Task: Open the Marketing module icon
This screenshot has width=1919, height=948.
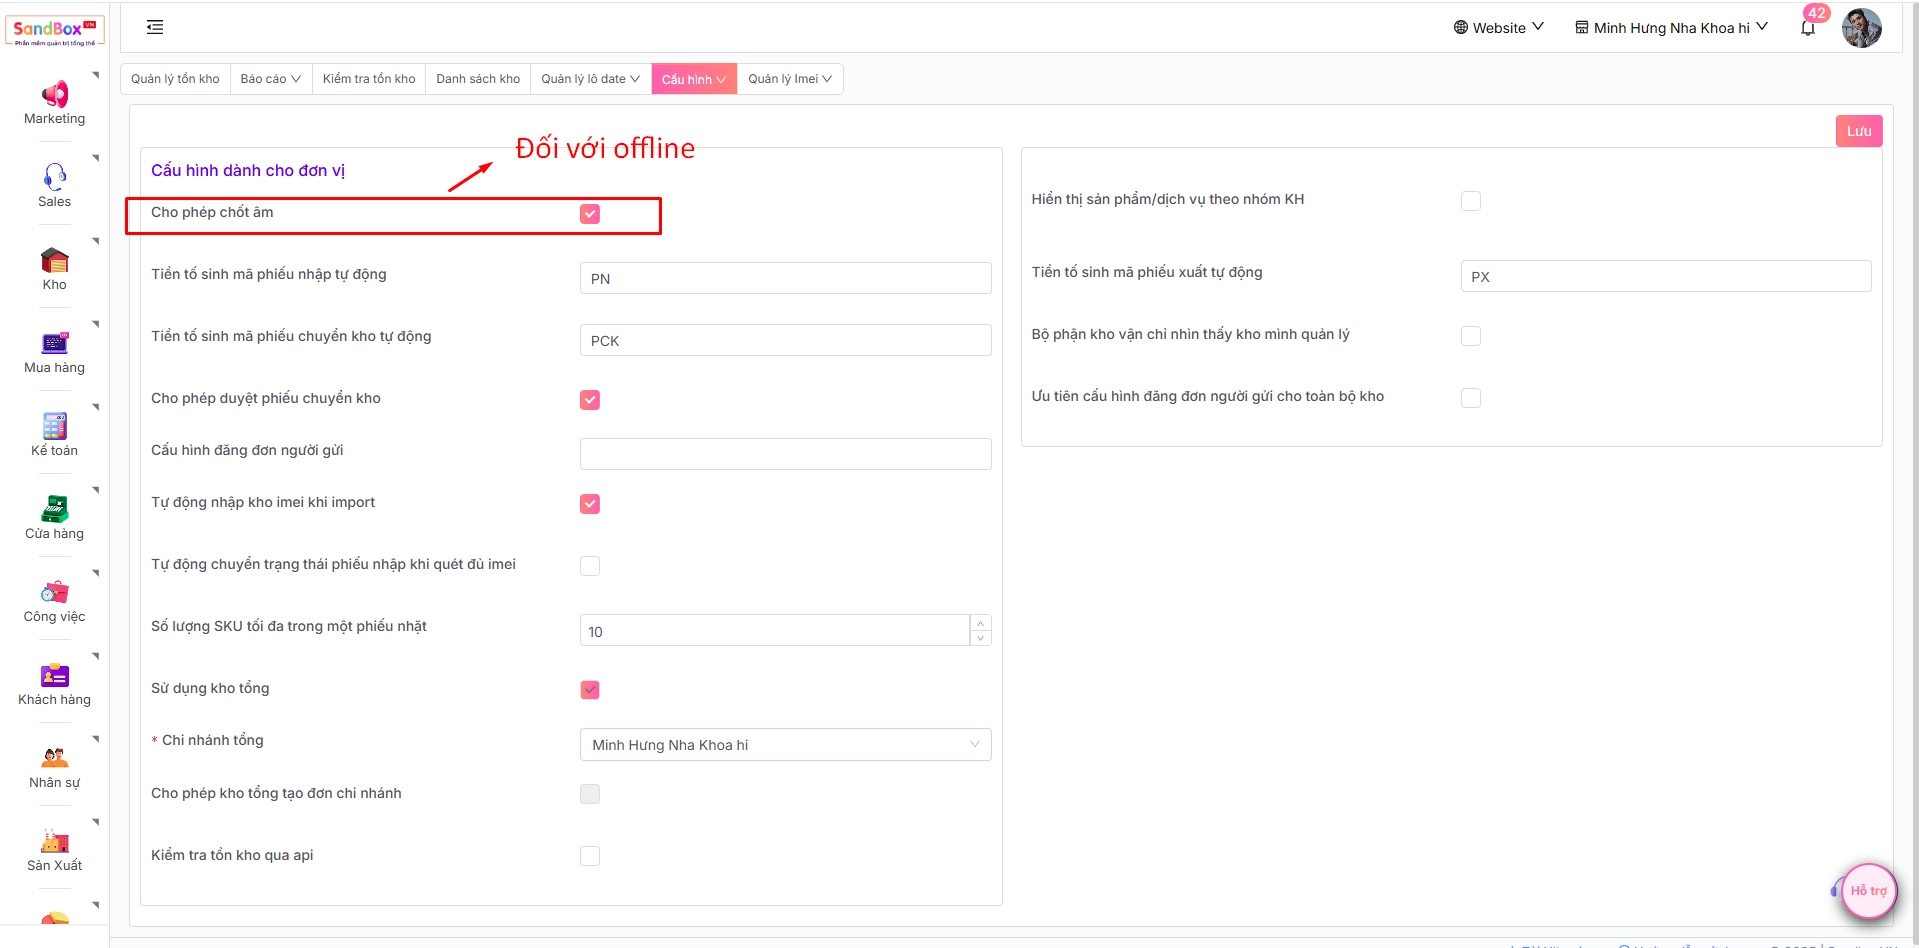Action: pyautogui.click(x=54, y=95)
